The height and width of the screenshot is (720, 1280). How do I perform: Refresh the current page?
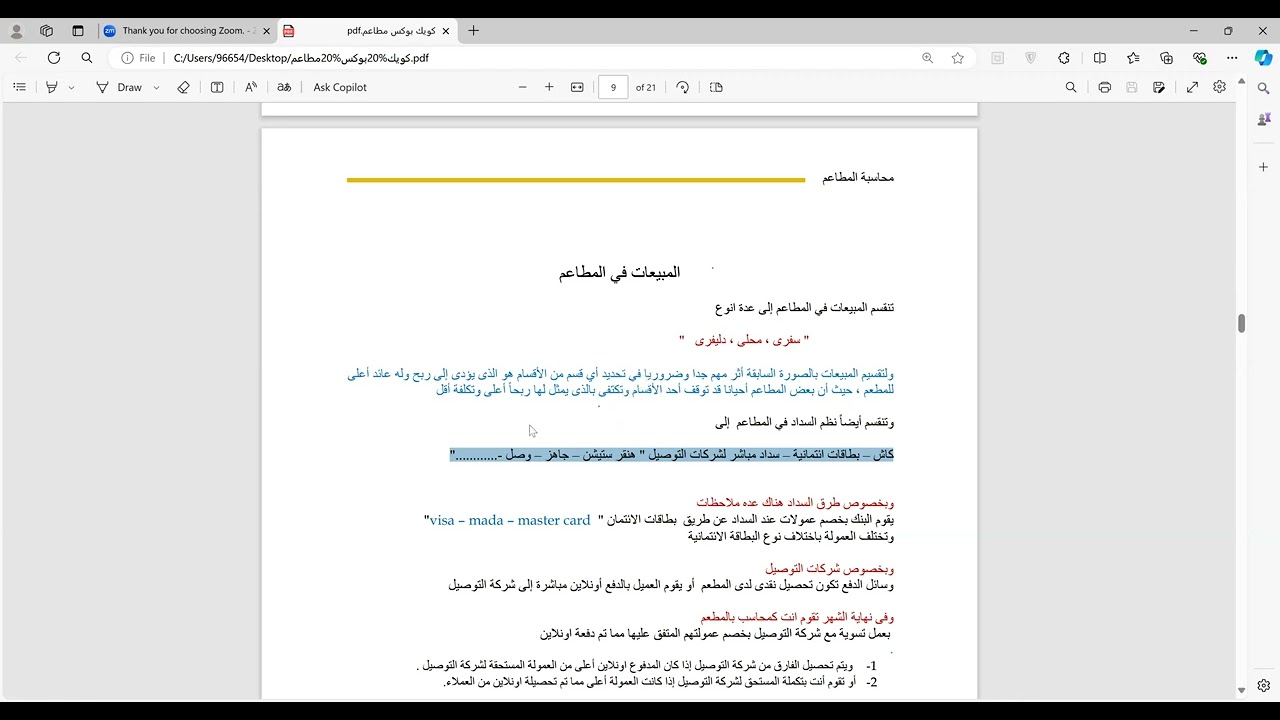point(54,58)
